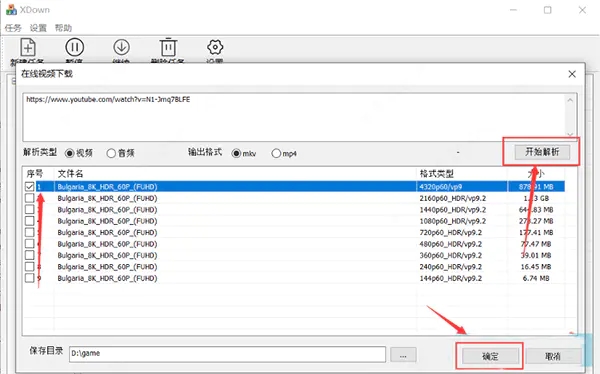
Task: Click the Pause toolbar icon
Action: pyautogui.click(x=74, y=47)
